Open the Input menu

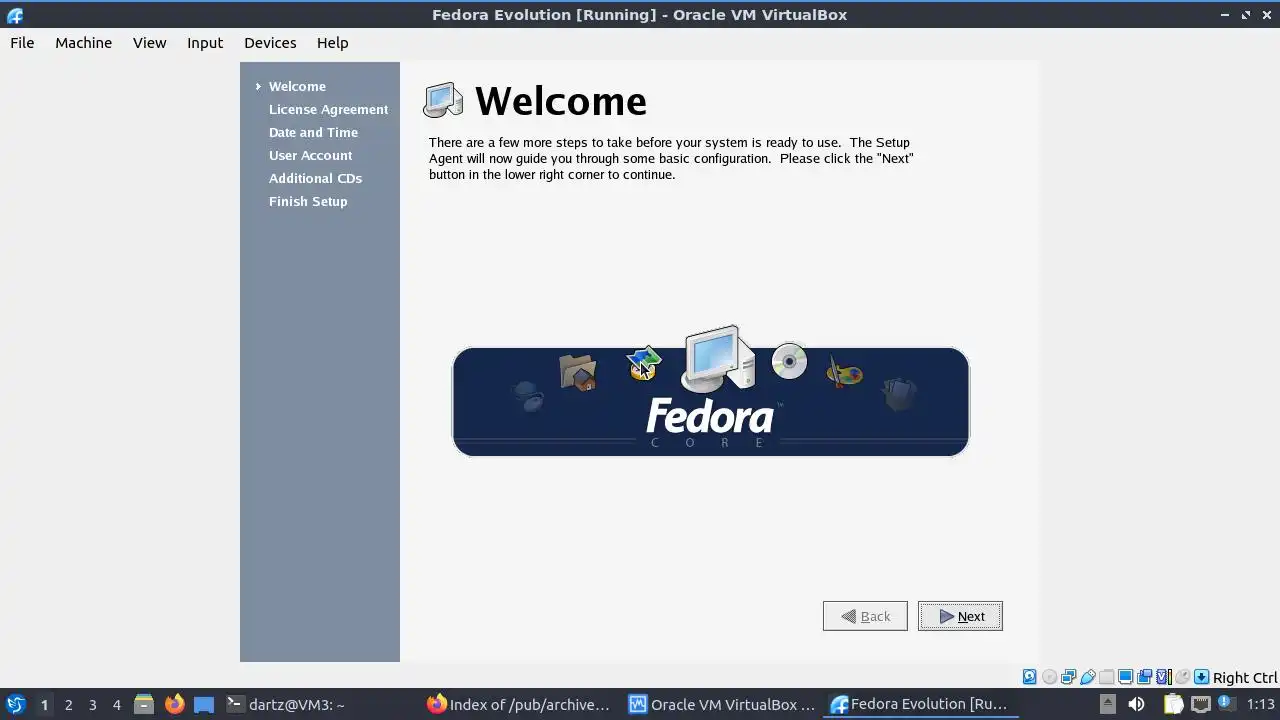[205, 43]
